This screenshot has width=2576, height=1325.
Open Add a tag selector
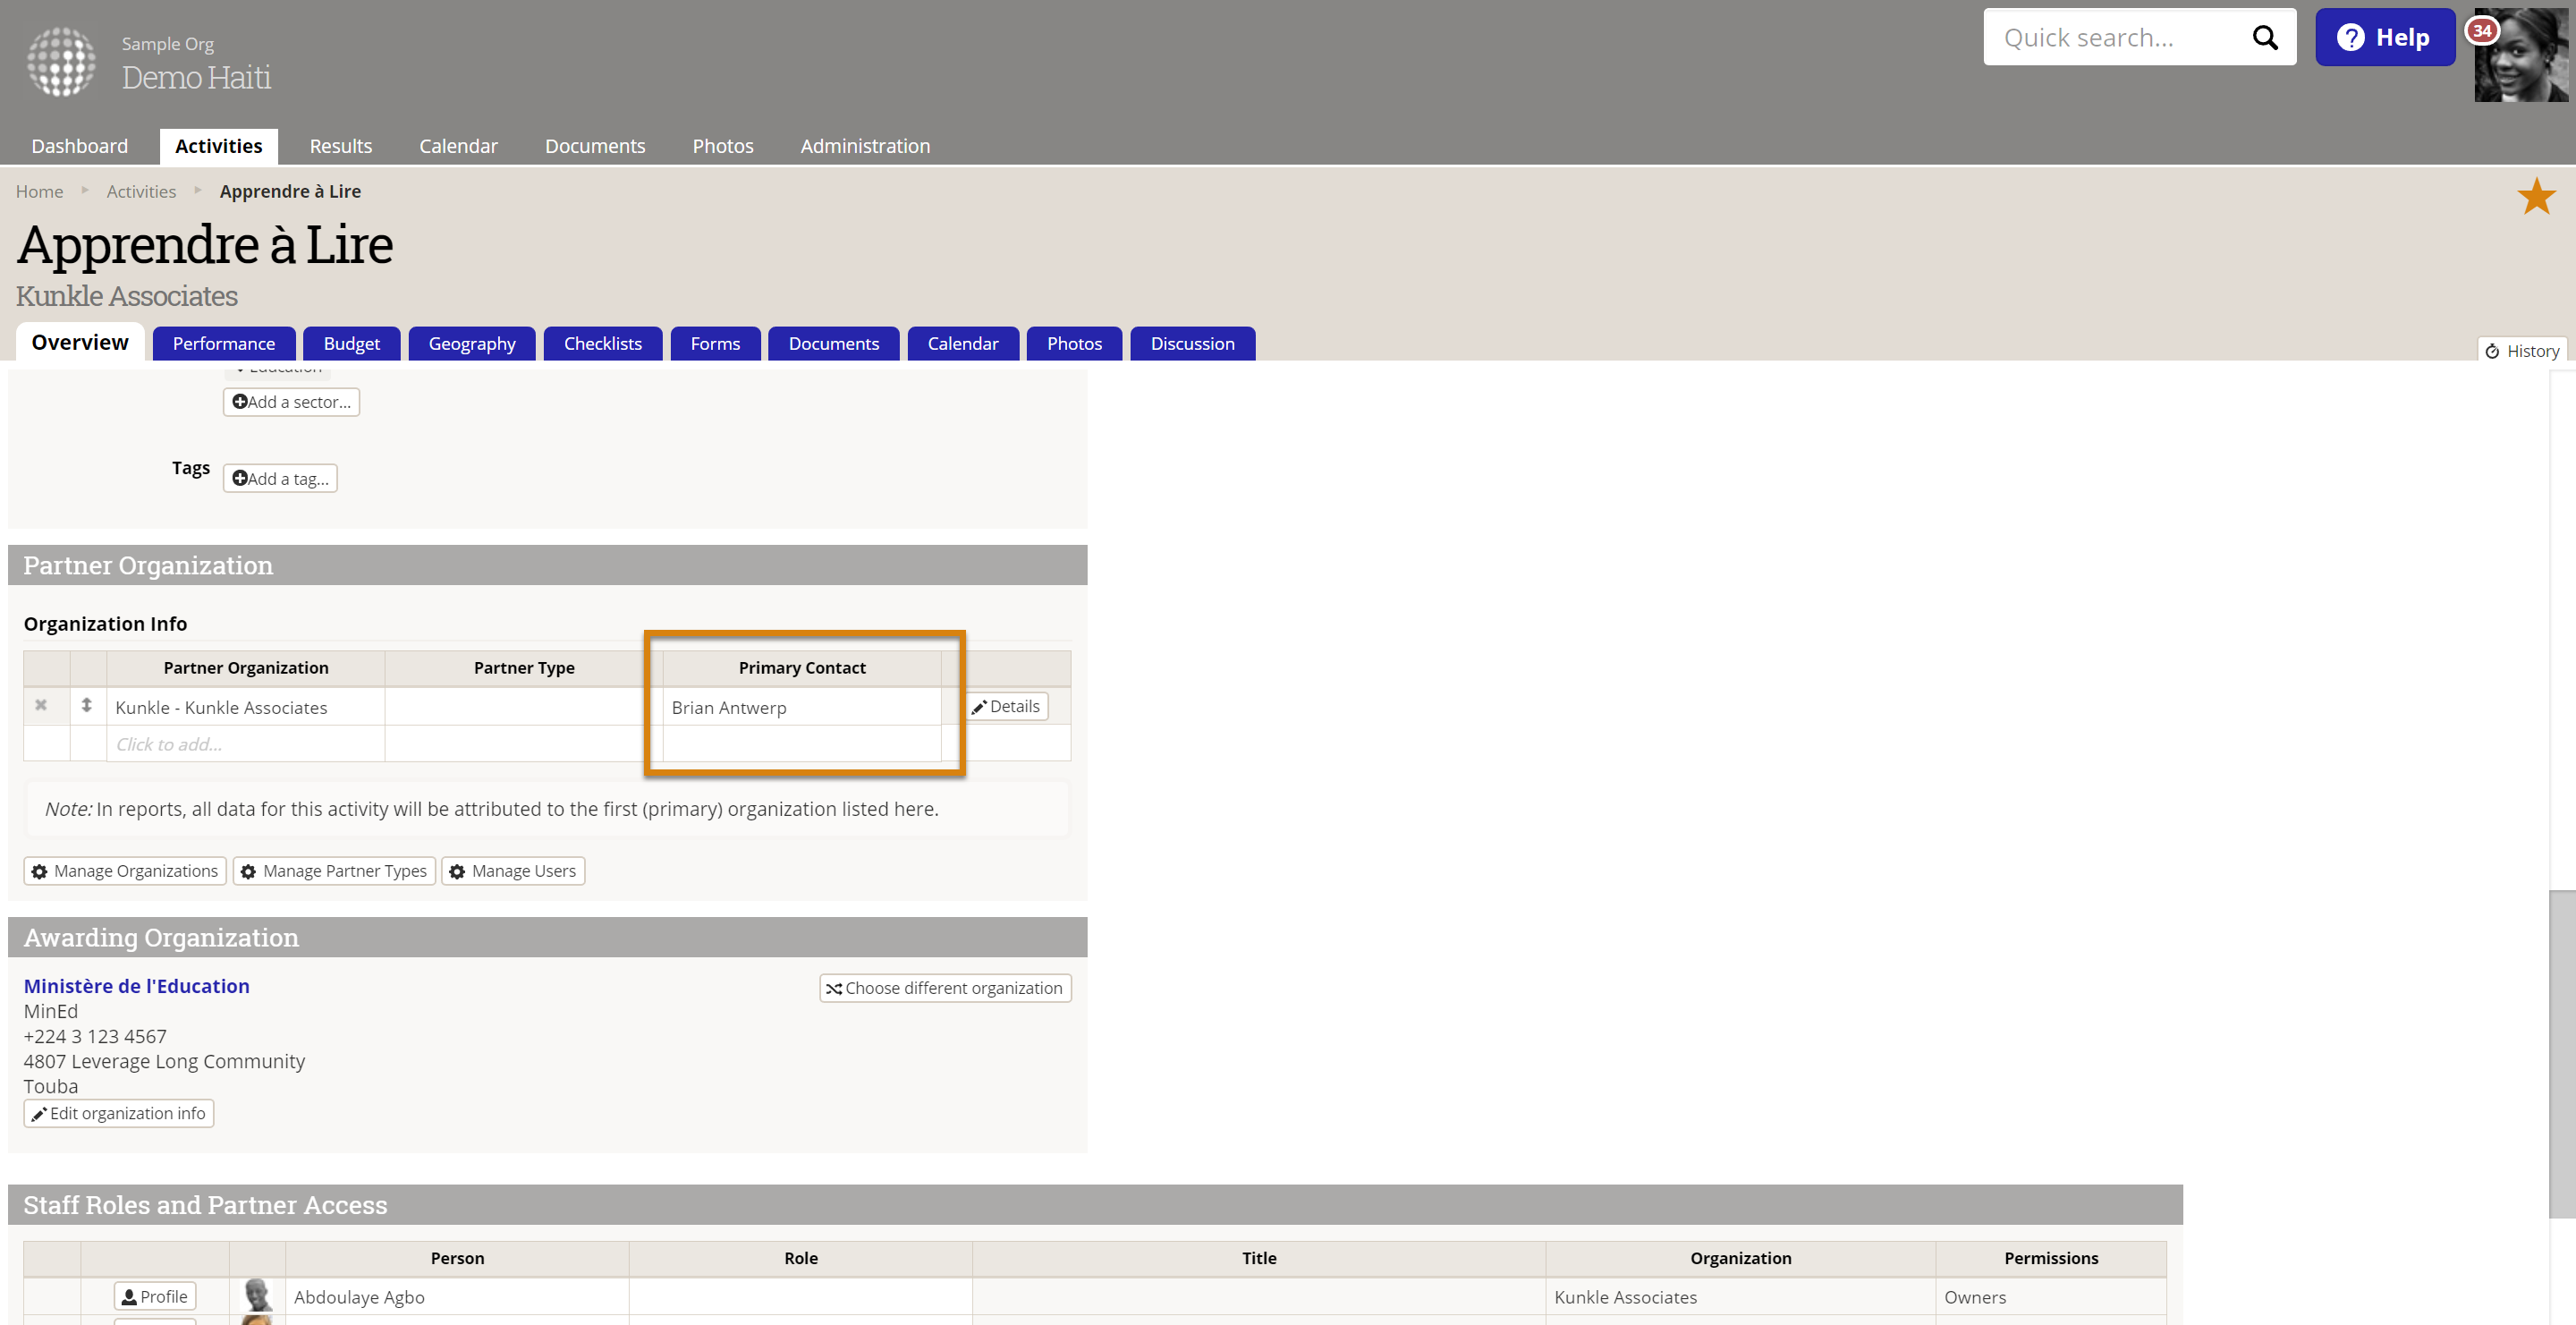tap(280, 479)
